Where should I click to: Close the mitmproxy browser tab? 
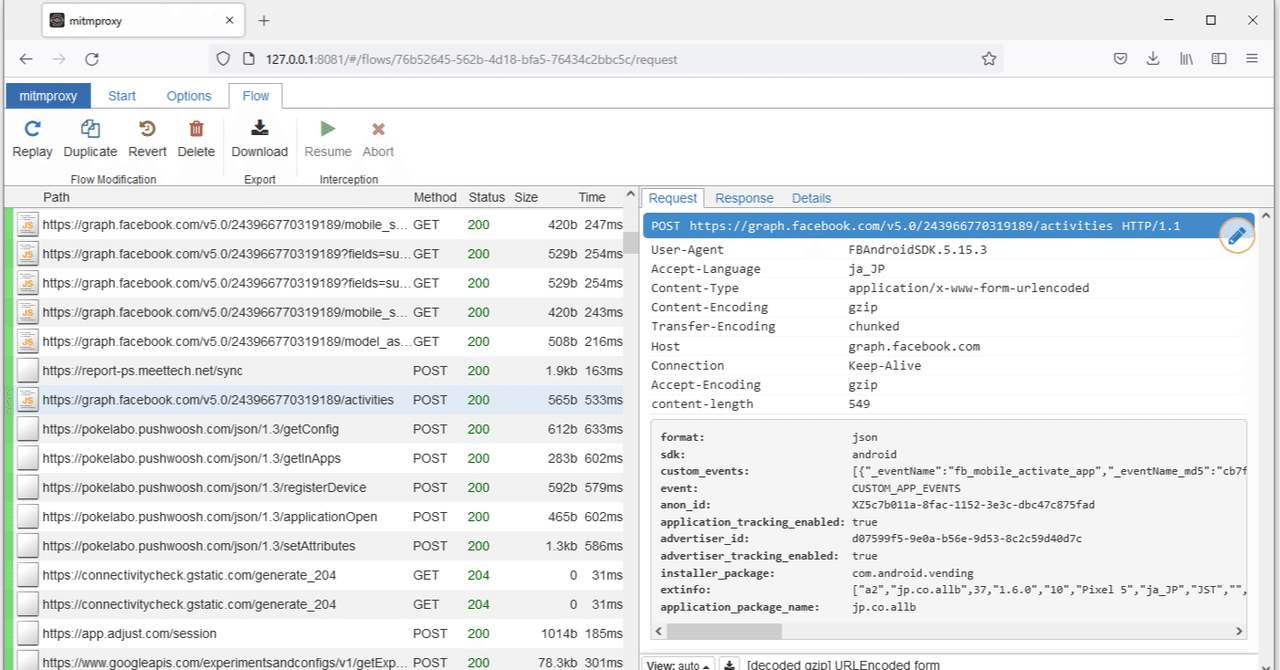coord(230,20)
